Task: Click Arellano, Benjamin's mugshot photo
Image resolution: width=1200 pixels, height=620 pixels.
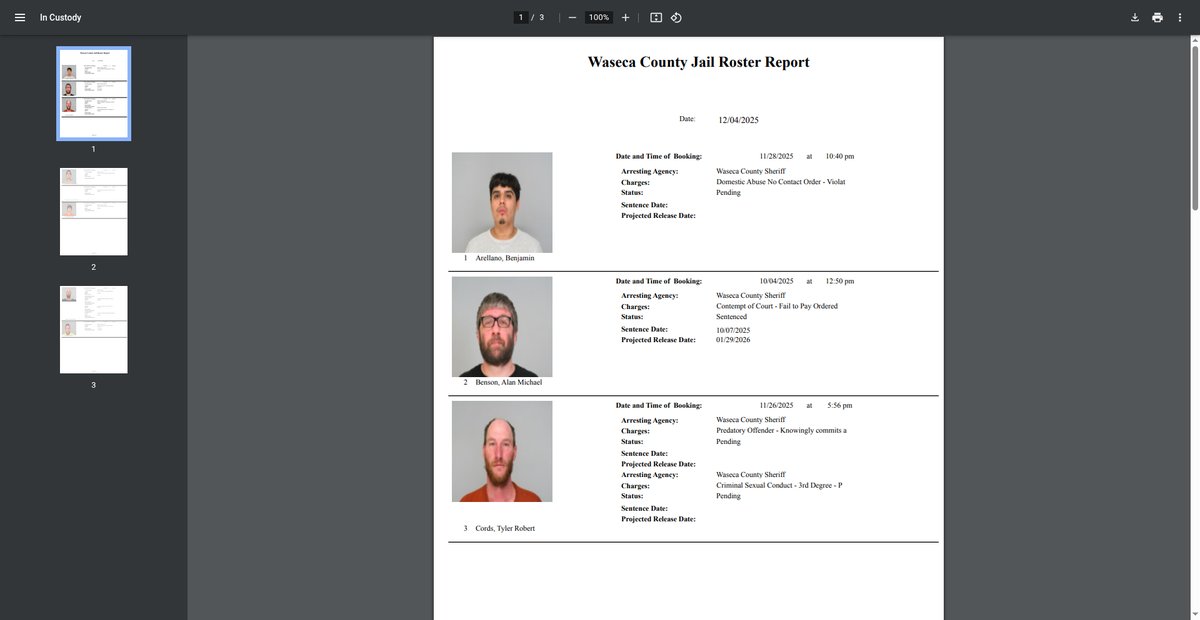Action: coord(502,202)
